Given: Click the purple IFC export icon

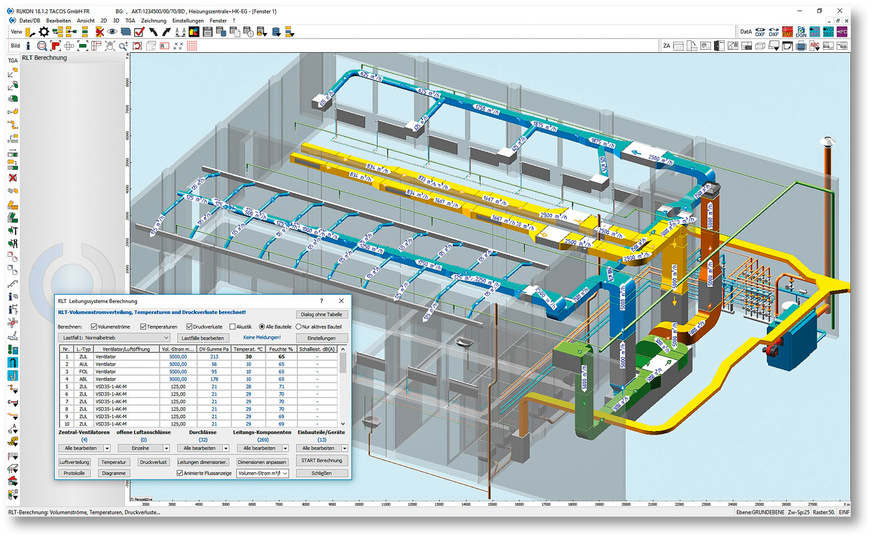Looking at the screenshot, I should [x=843, y=32].
